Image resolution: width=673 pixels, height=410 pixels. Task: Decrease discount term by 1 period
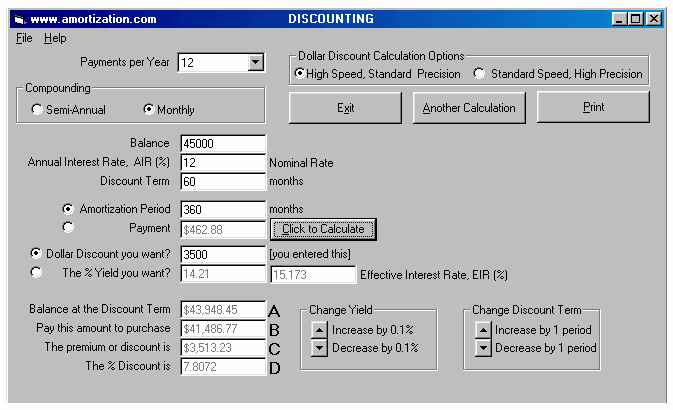tap(482, 348)
